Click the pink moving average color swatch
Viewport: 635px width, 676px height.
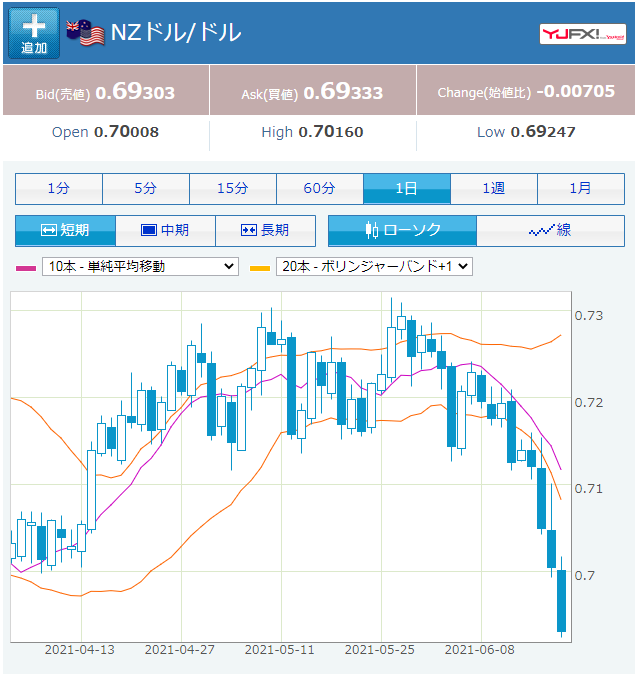(26, 268)
